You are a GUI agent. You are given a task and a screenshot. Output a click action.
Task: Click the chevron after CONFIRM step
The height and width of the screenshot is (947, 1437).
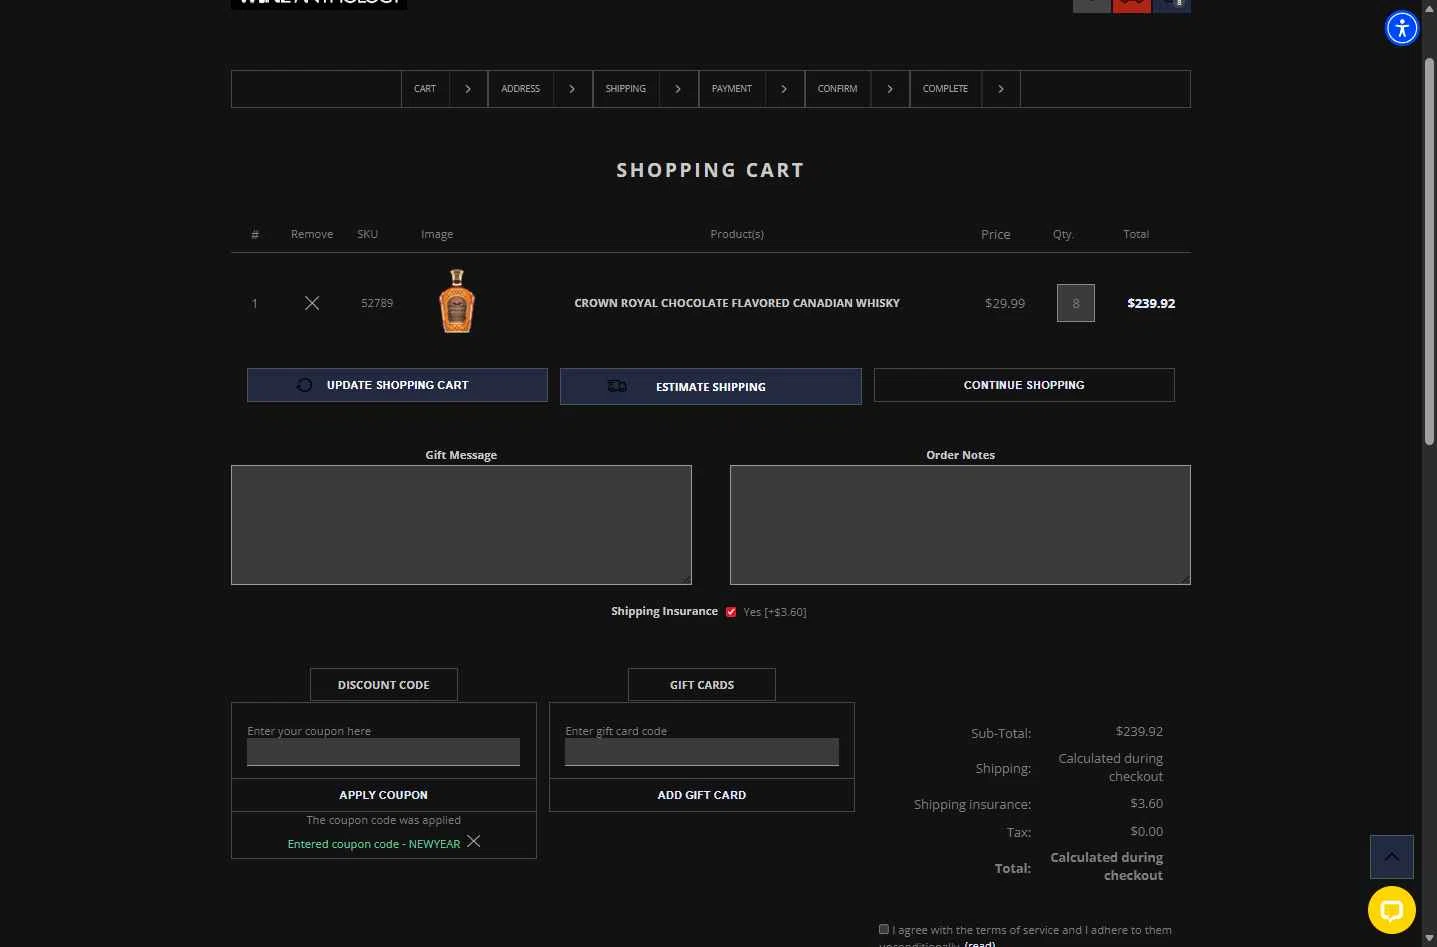point(890,89)
